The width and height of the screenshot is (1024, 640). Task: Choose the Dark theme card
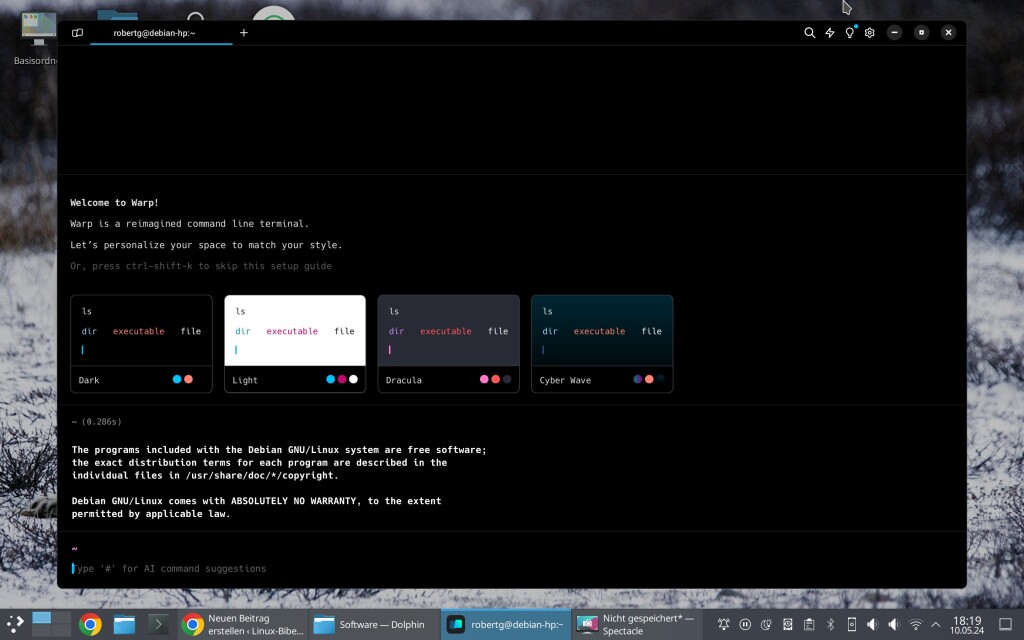coord(141,344)
